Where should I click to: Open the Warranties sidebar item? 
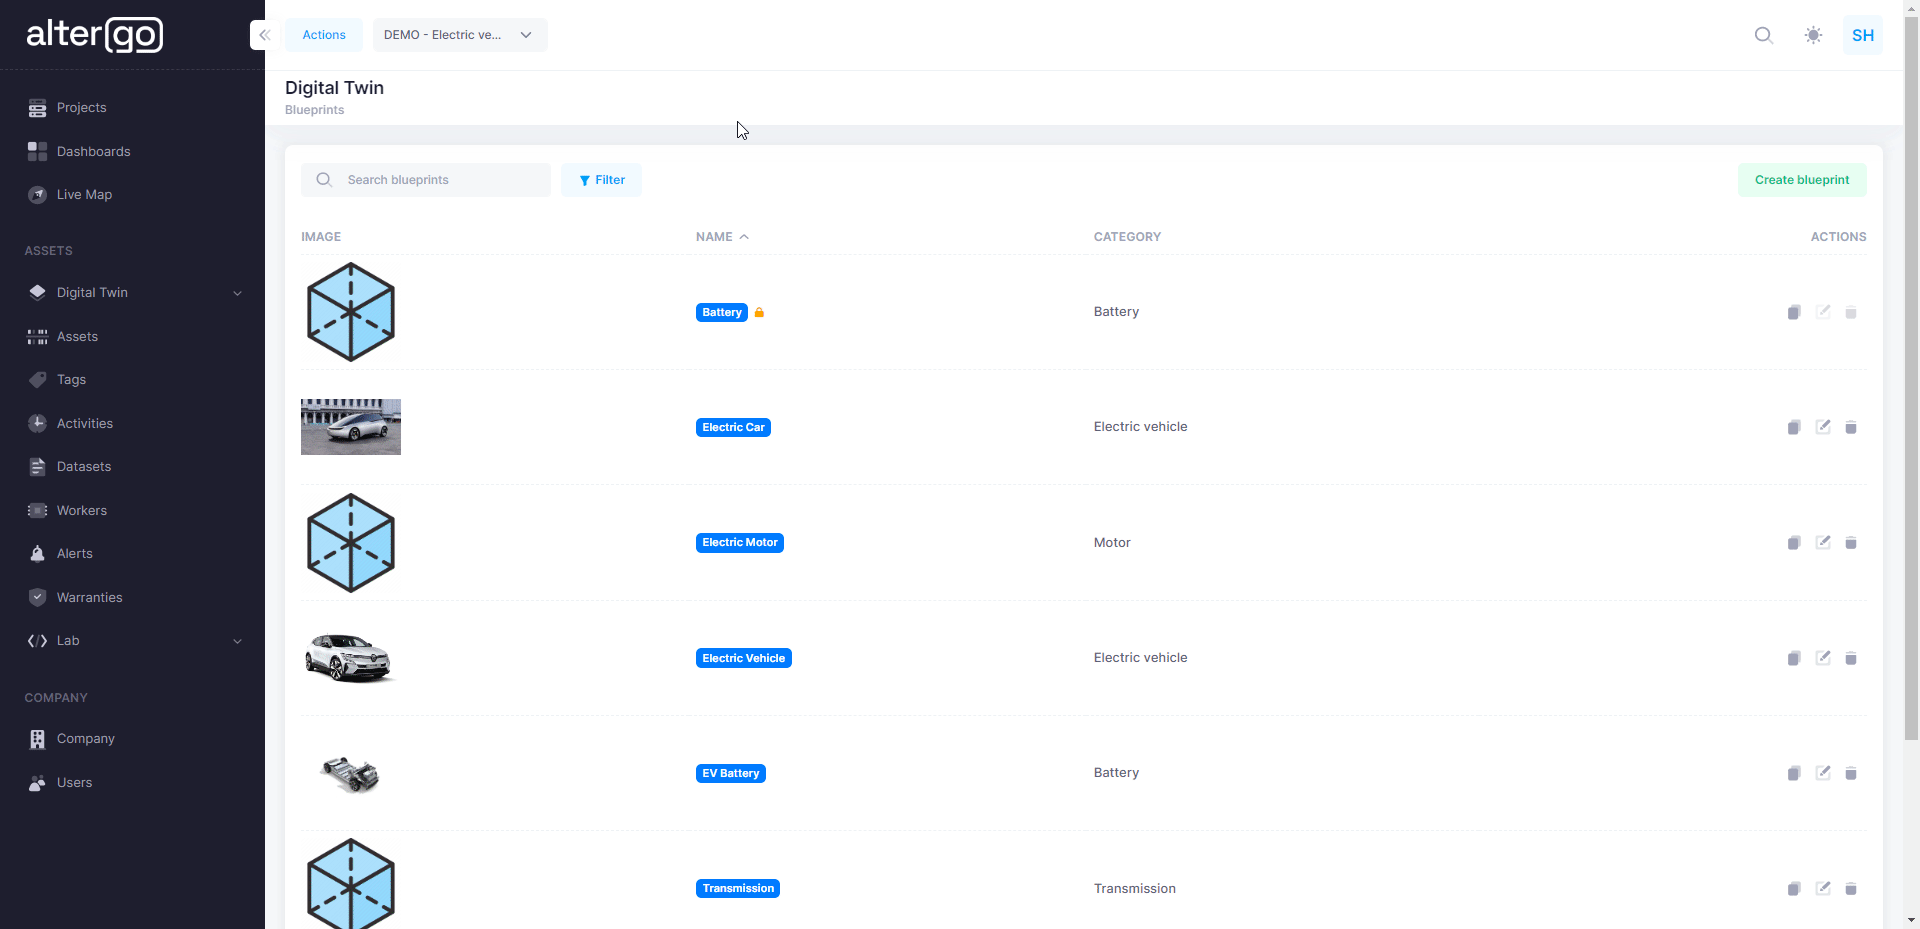[x=89, y=598]
